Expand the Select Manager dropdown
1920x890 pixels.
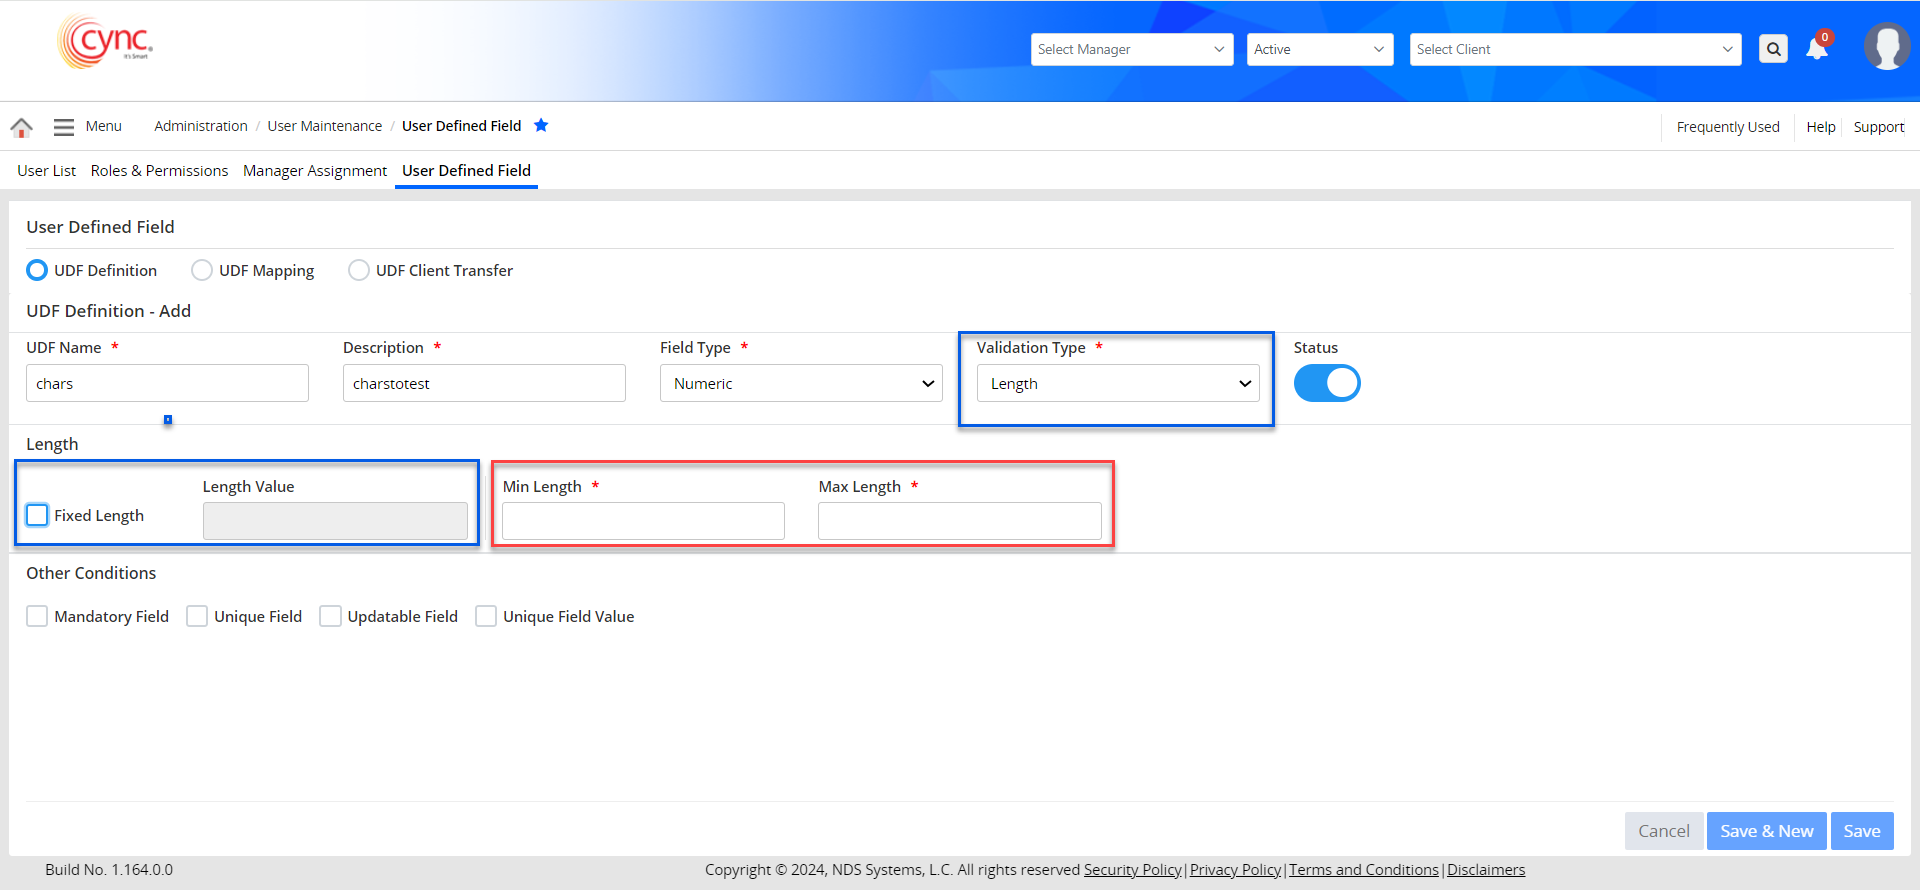(x=1132, y=49)
